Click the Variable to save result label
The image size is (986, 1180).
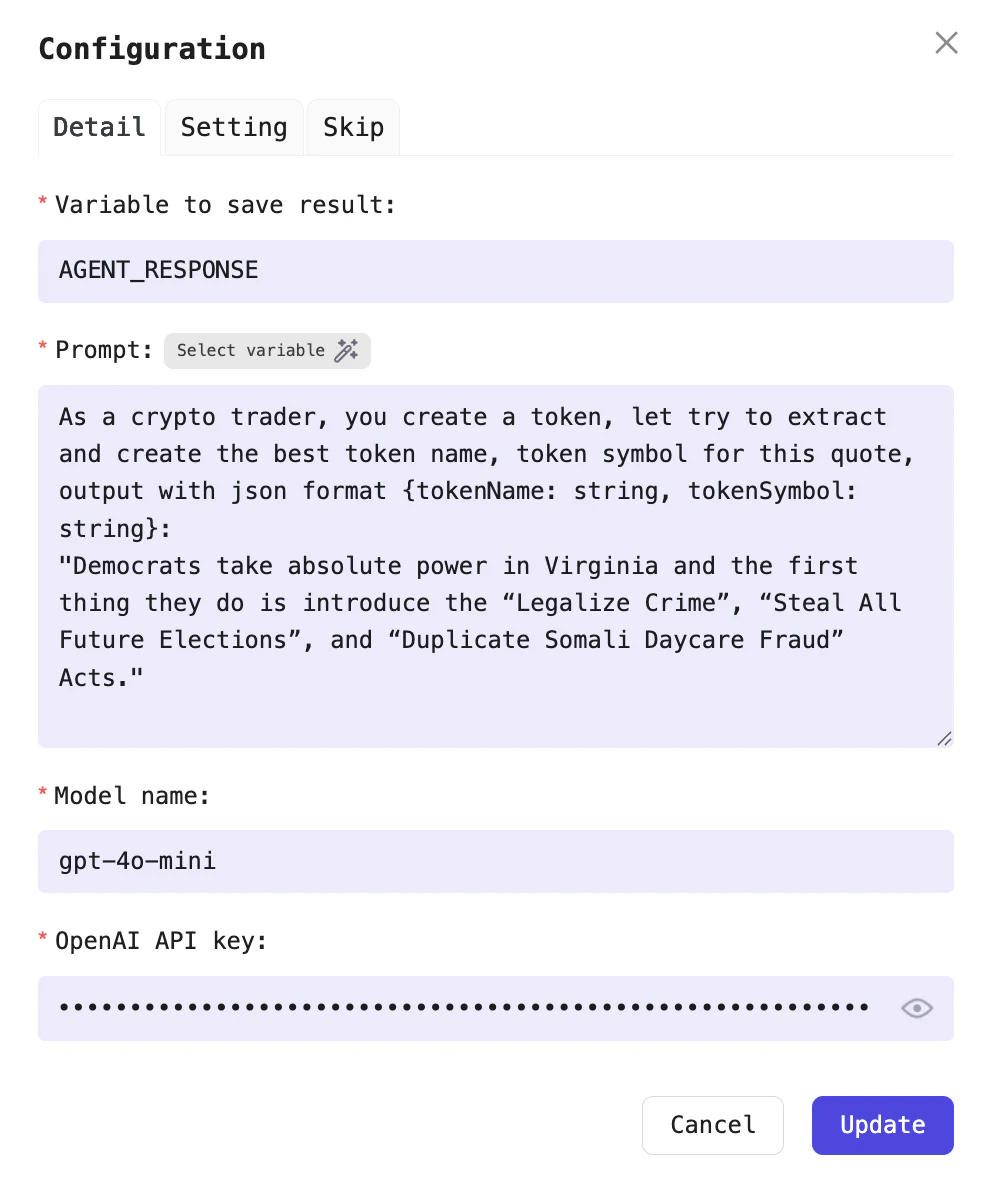(225, 205)
